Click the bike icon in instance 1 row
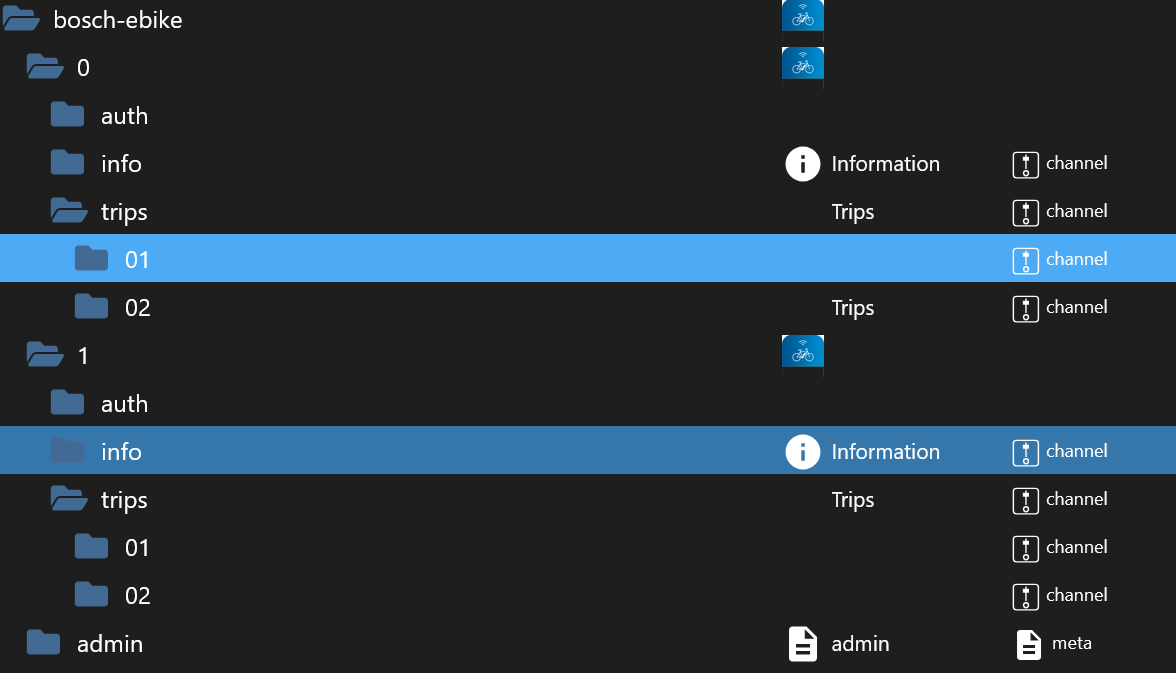The height and width of the screenshot is (673, 1176). 802,353
